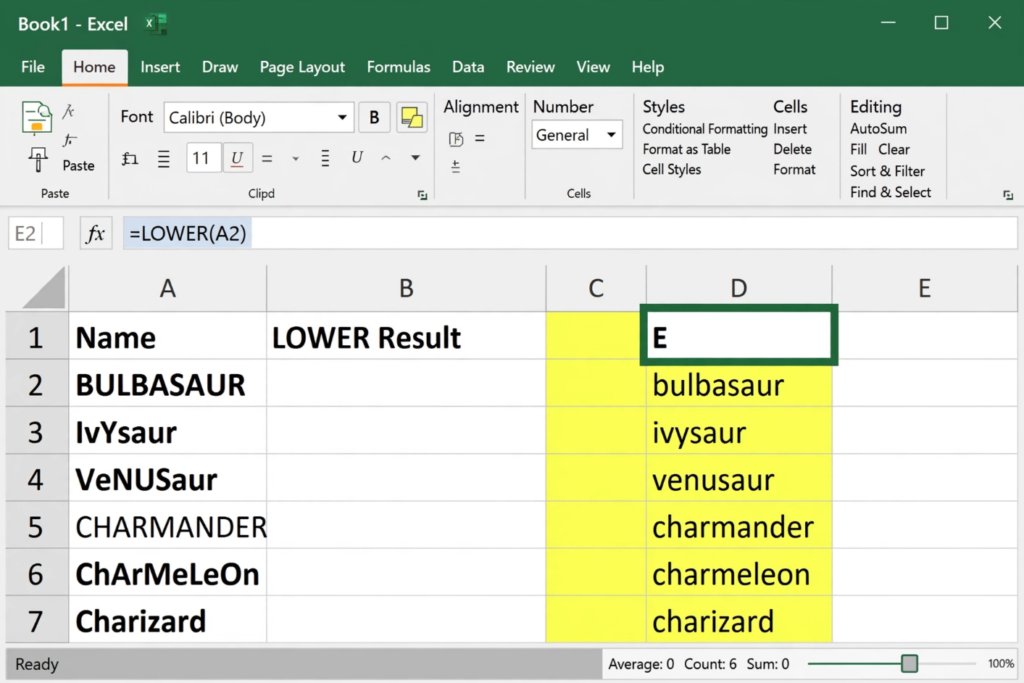Select column B header

(406, 288)
